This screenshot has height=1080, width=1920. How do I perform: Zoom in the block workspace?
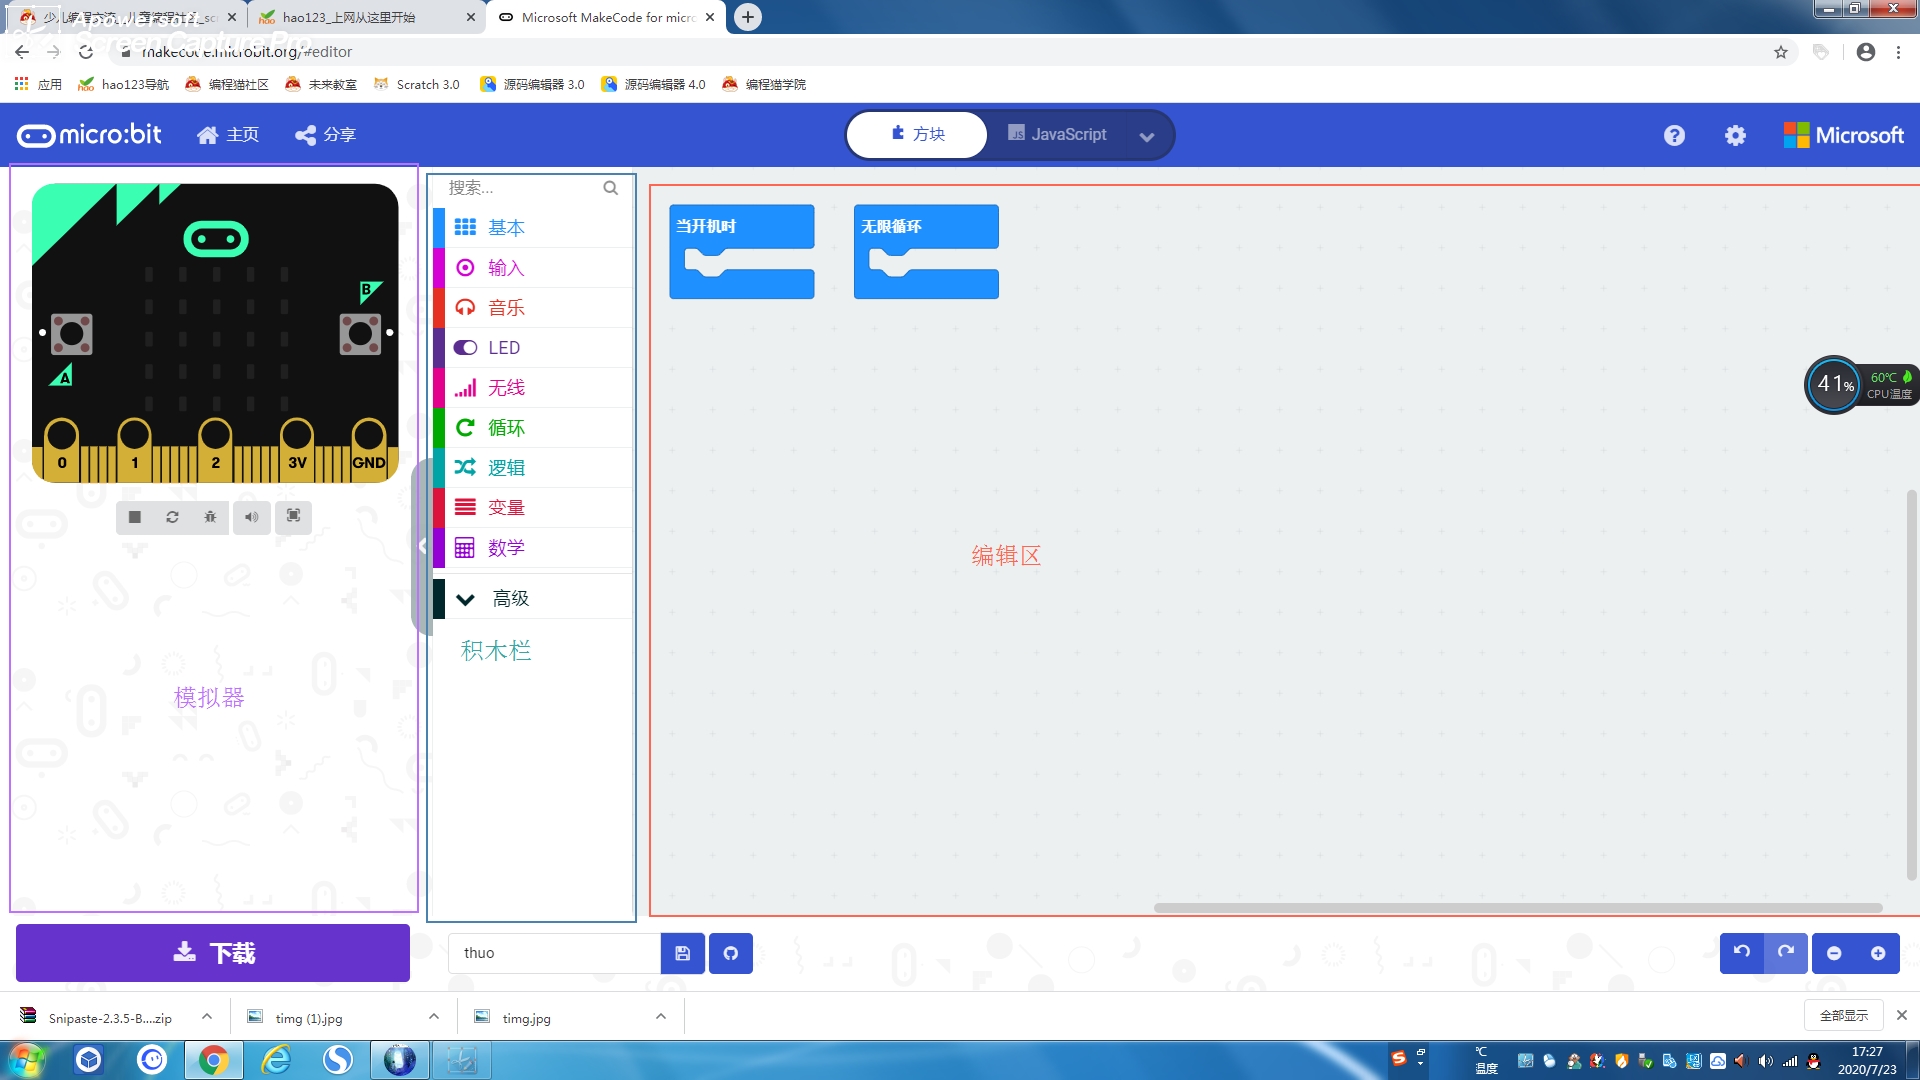[1878, 954]
